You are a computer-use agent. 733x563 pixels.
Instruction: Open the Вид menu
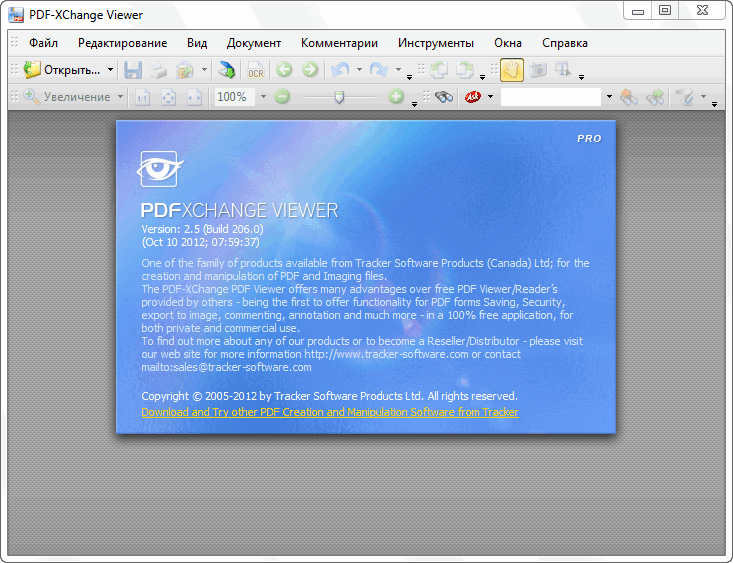pos(197,43)
